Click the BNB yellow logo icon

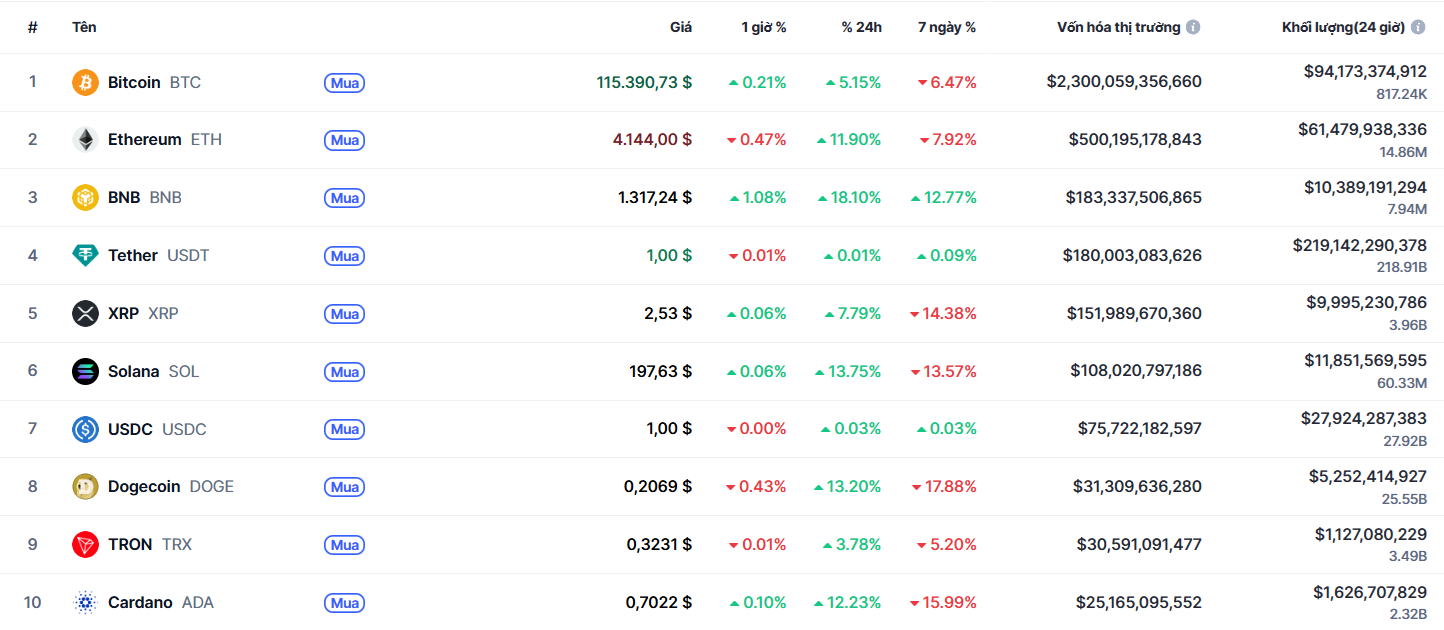[x=86, y=198]
